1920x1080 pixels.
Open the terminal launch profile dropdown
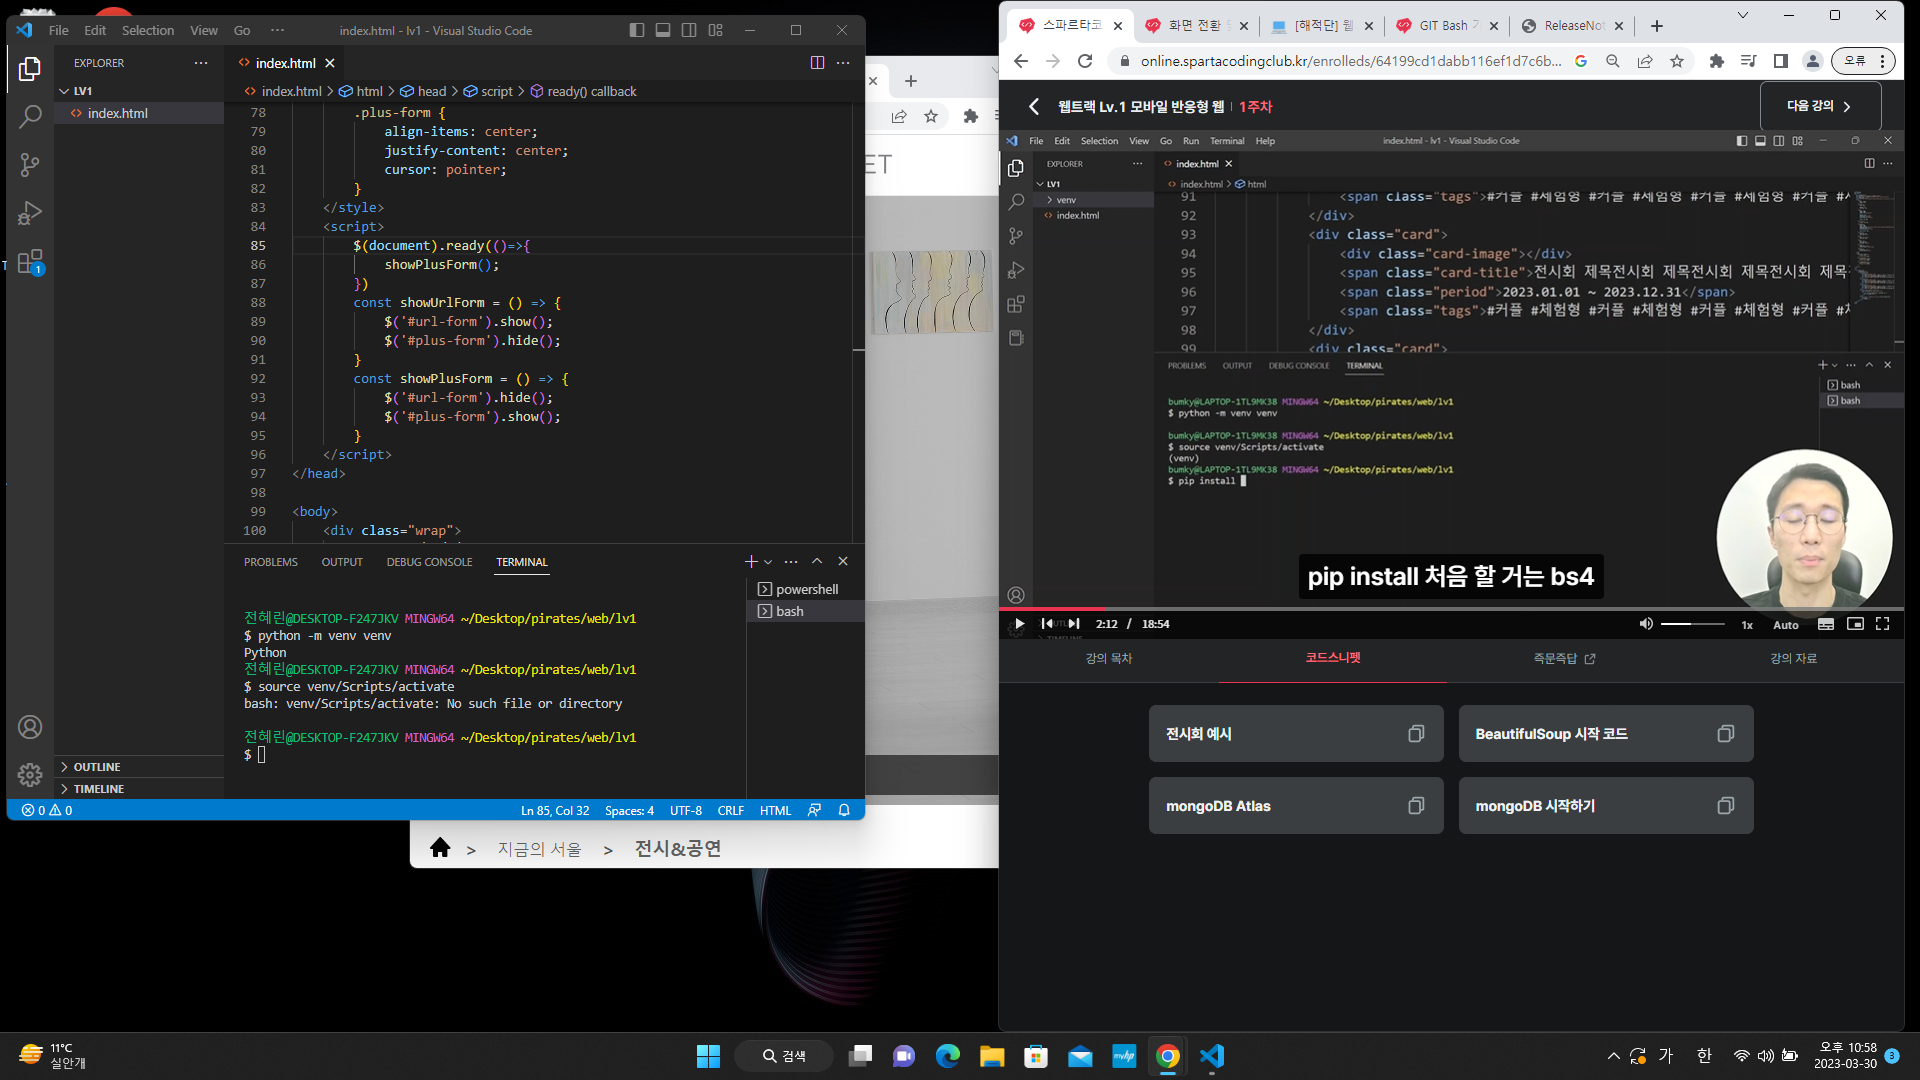[768, 562]
